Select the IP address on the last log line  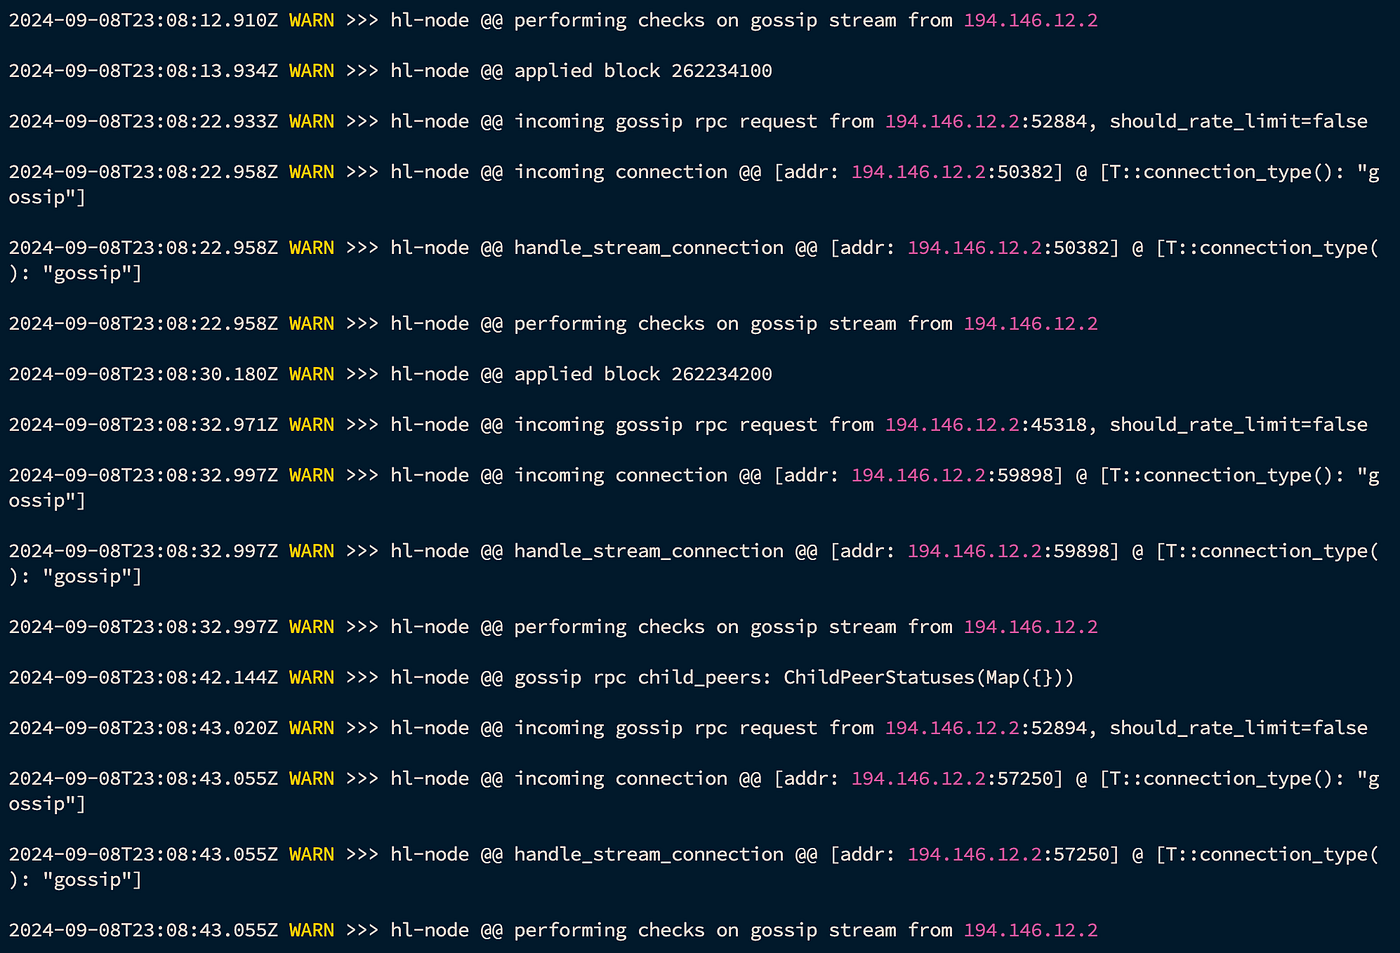pos(1031,931)
